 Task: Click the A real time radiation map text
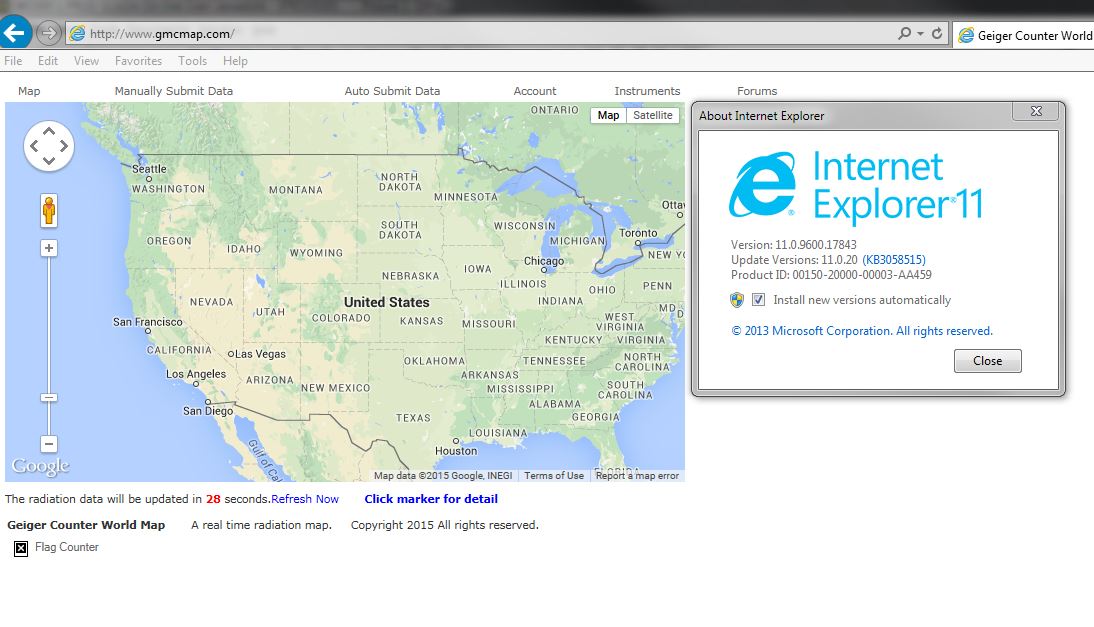click(262, 525)
